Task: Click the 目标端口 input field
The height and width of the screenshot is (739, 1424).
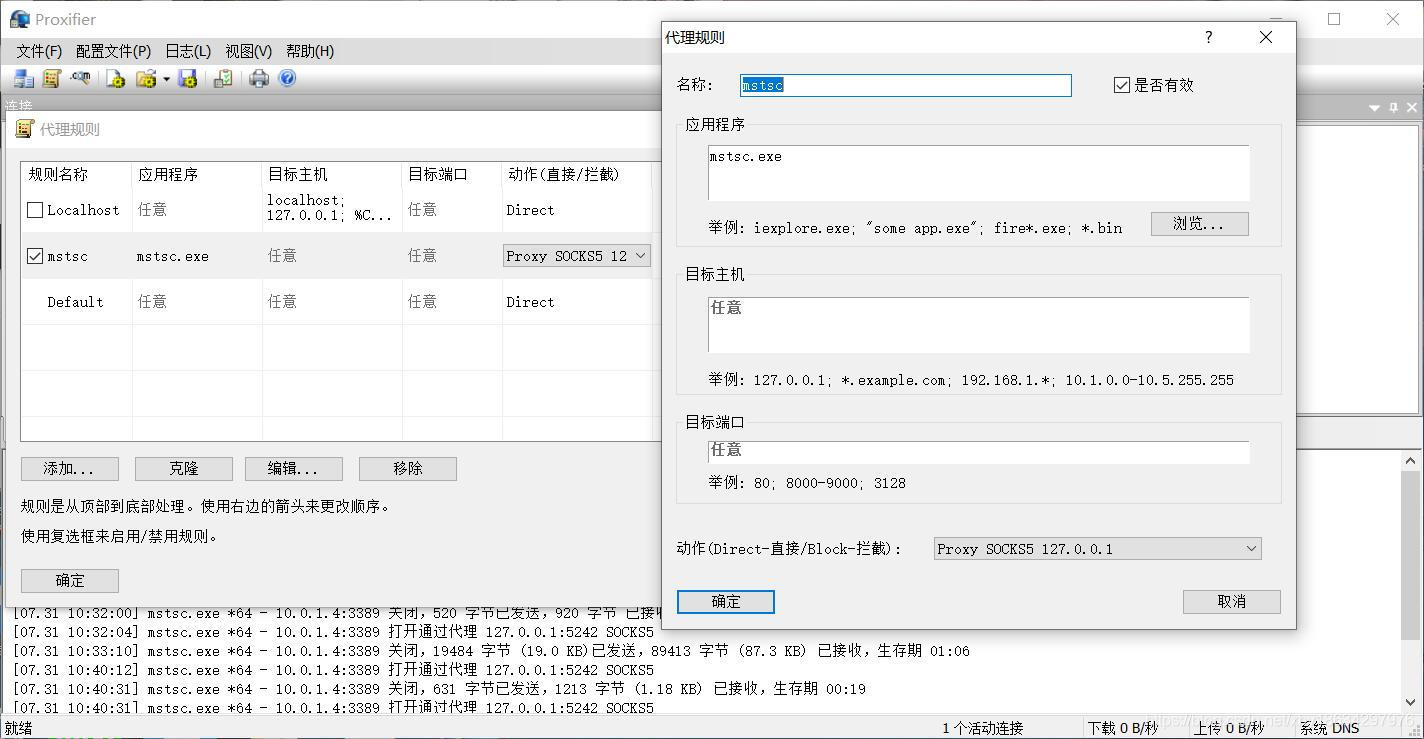Action: [979, 452]
